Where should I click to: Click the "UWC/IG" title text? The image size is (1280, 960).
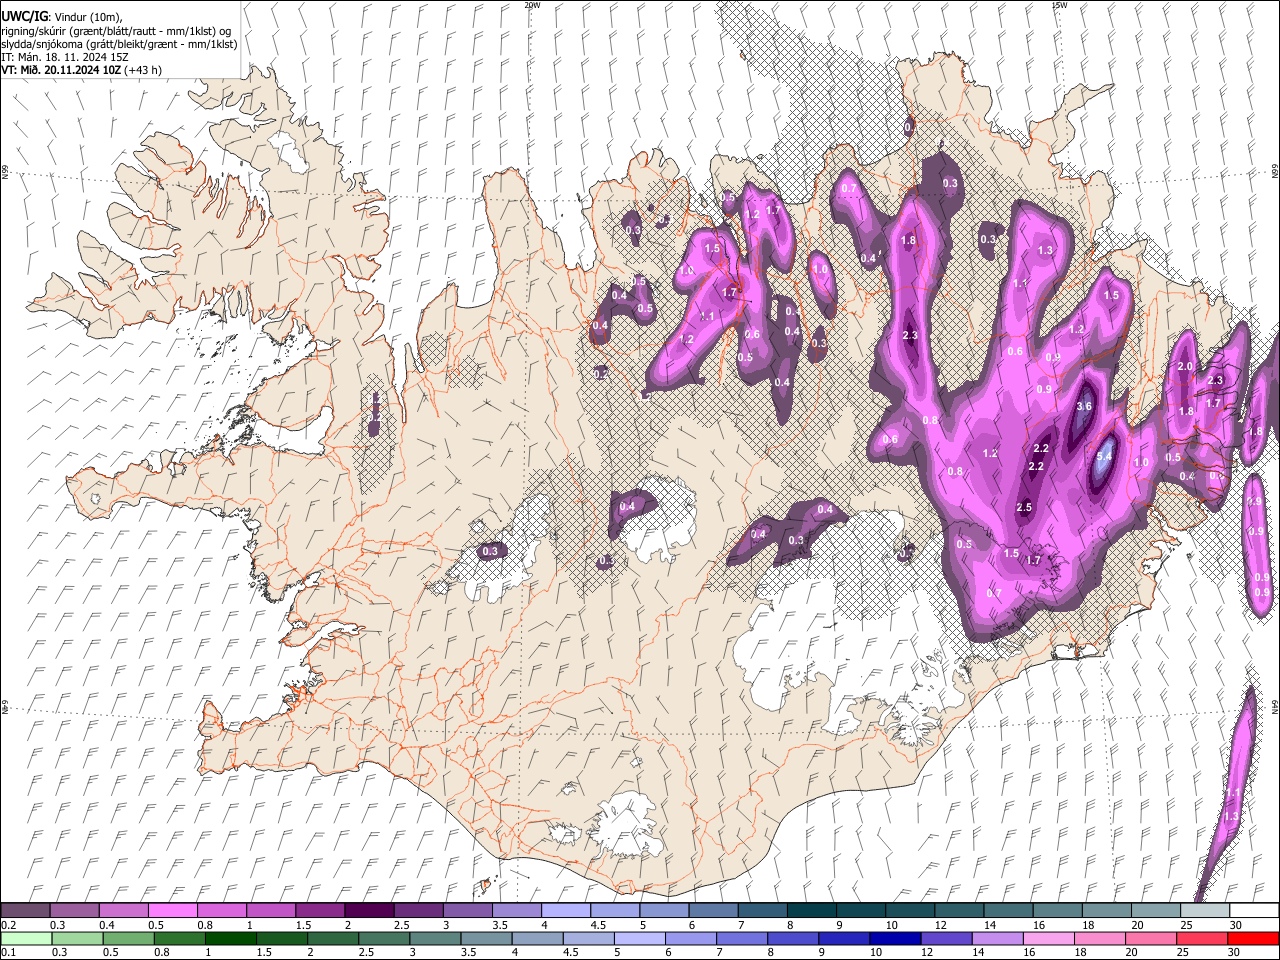pyautogui.click(x=23, y=15)
